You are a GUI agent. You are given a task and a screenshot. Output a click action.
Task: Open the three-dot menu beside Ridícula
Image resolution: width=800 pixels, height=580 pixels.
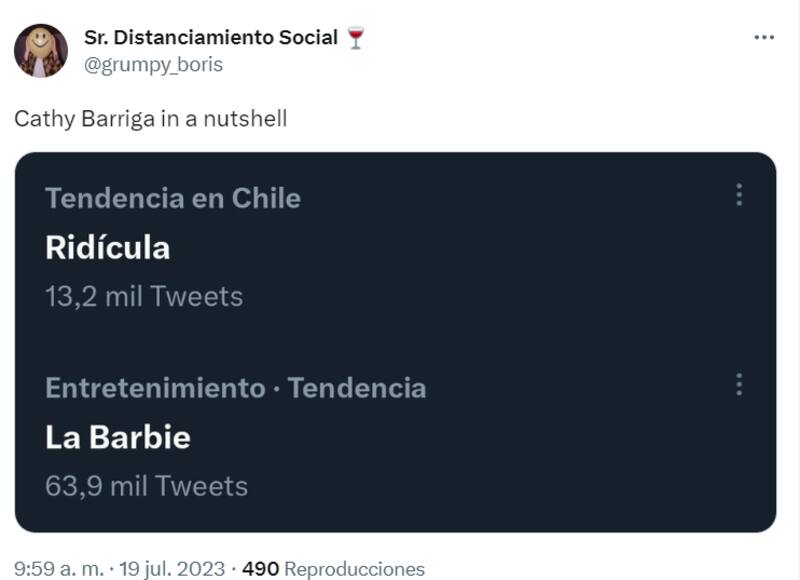pos(739,195)
